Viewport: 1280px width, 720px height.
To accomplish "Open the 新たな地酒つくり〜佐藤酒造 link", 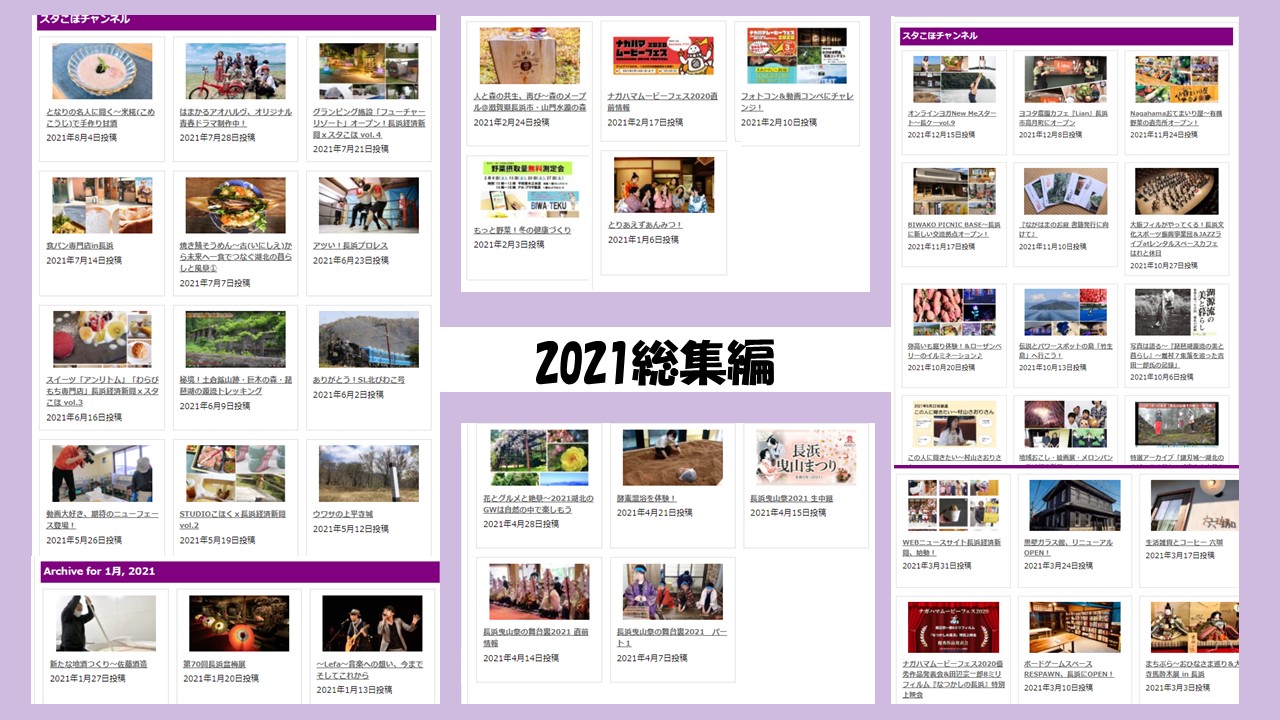I will point(98,664).
